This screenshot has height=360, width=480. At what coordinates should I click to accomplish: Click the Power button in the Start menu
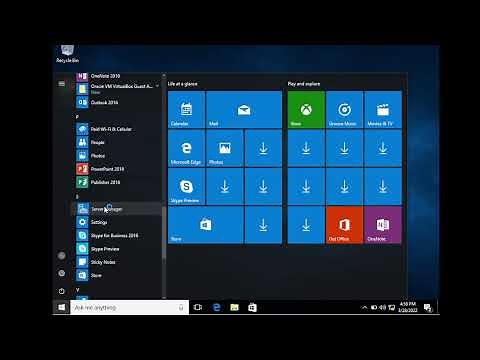[62, 291]
